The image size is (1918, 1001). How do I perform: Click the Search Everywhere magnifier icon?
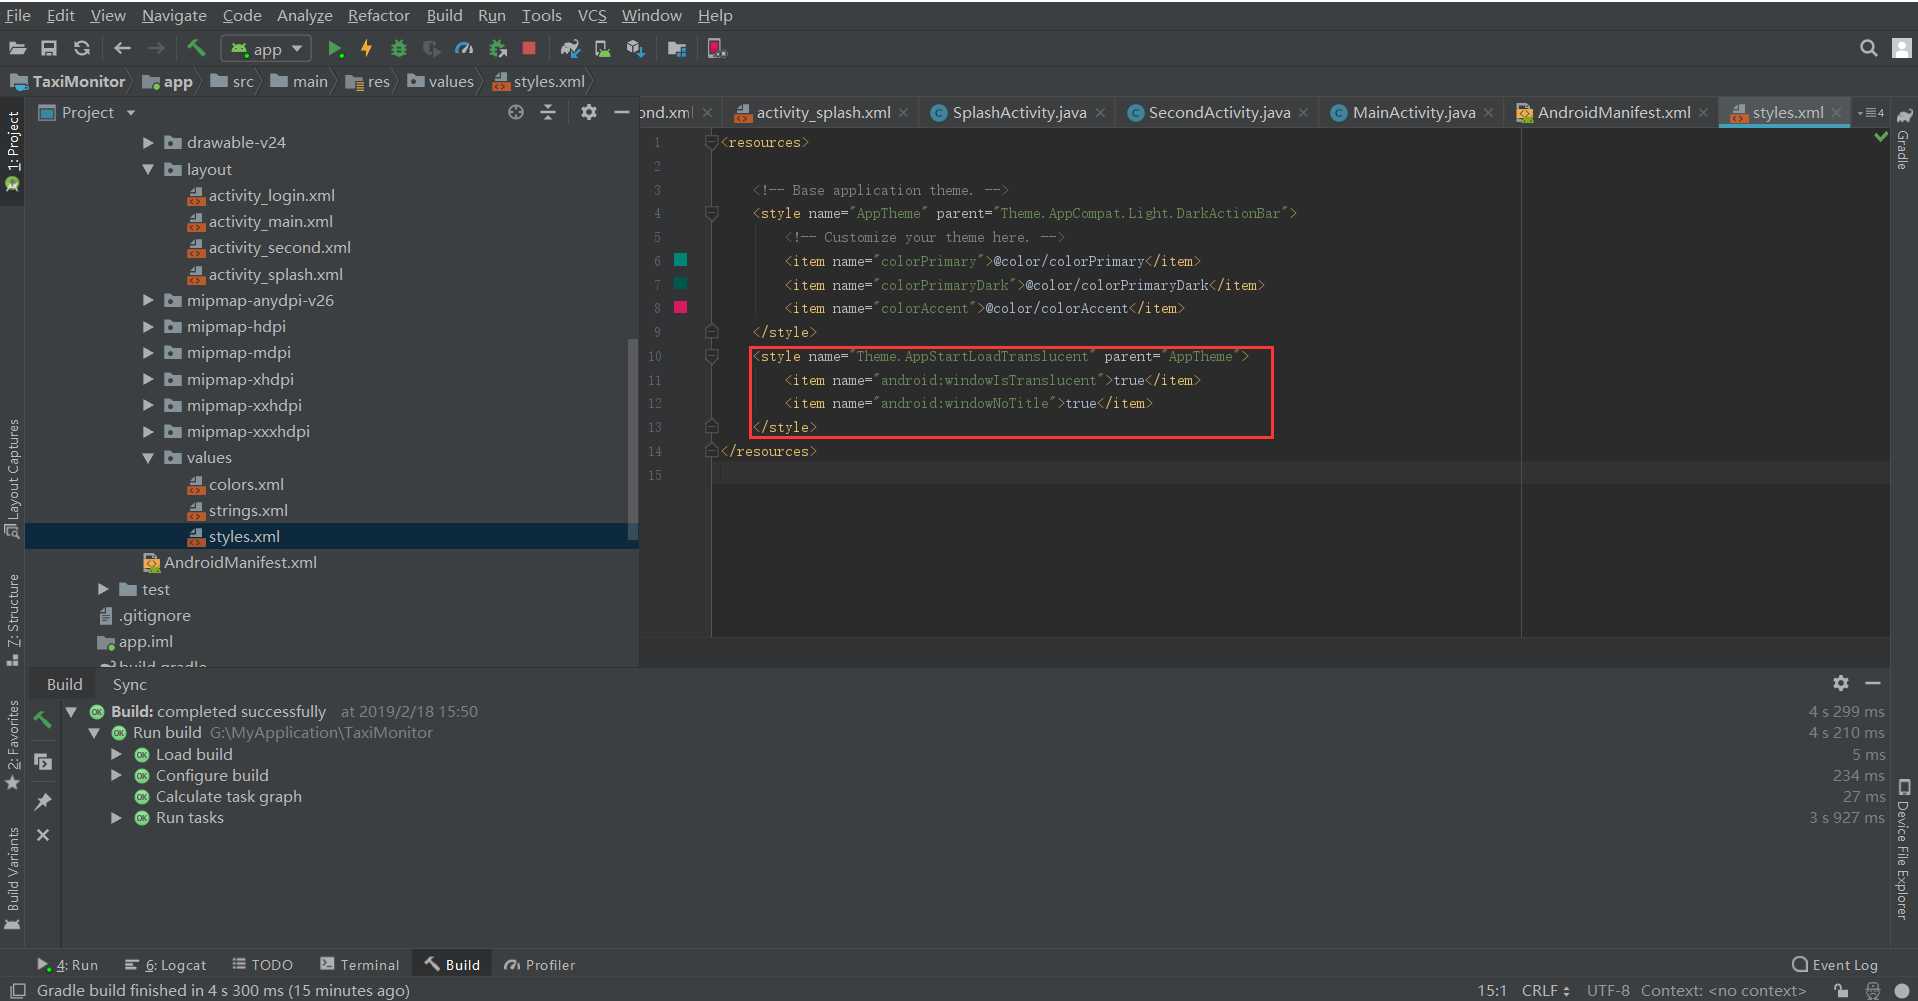click(x=1867, y=48)
